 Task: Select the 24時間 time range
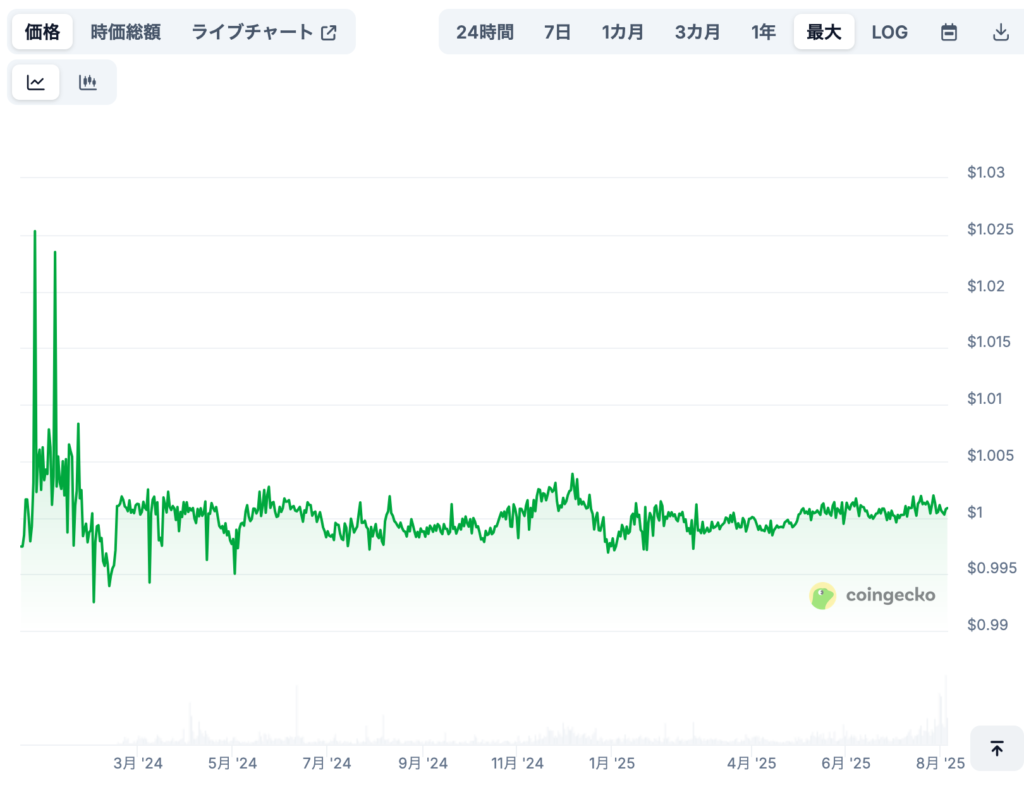485,32
